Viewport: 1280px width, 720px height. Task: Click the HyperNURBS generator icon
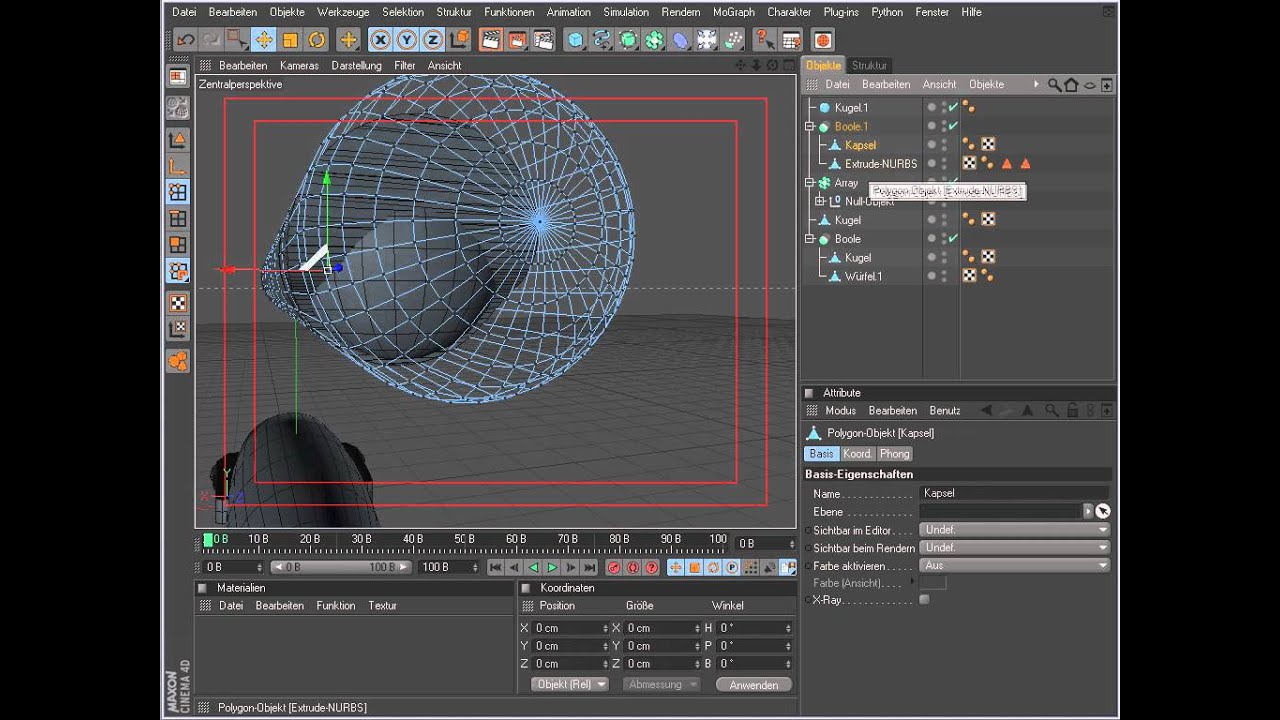(x=628, y=40)
